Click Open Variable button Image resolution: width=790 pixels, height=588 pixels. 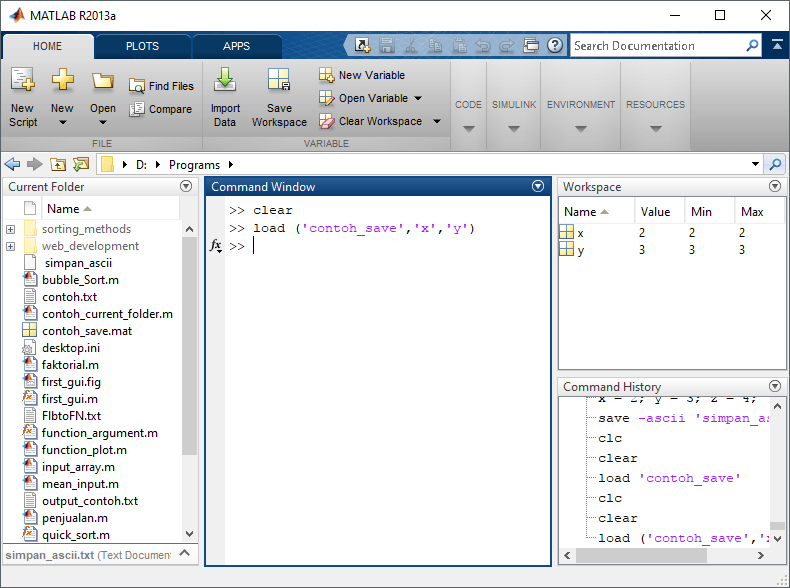[x=364, y=98]
